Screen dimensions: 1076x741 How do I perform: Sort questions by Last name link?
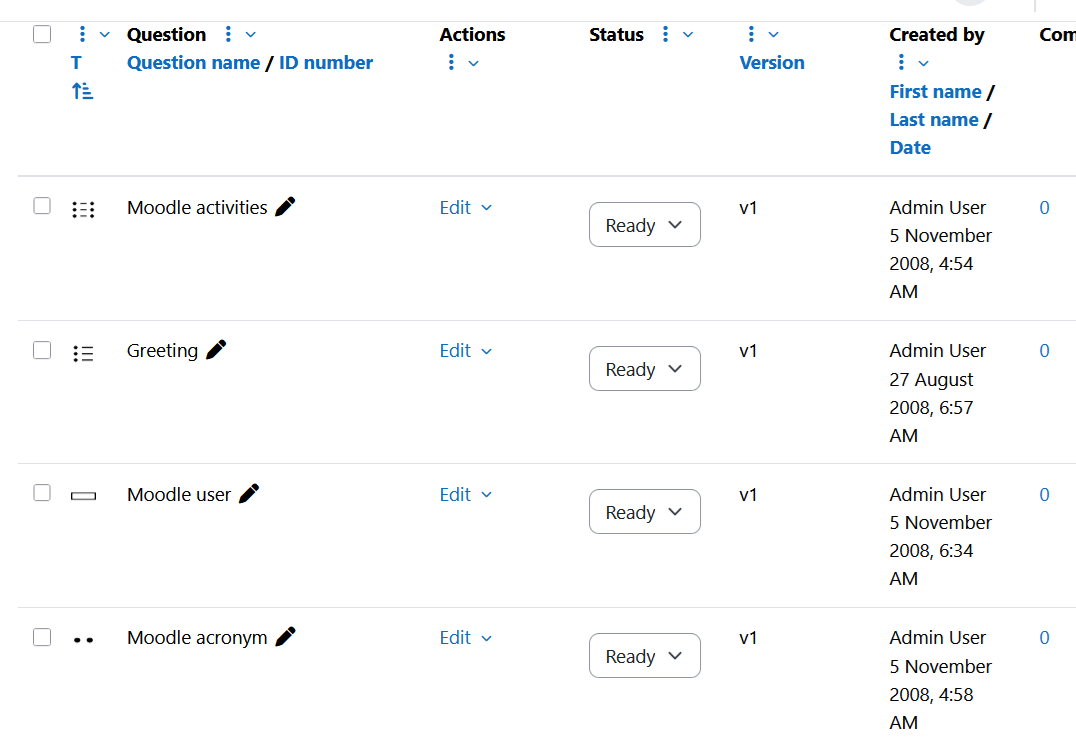pyautogui.click(x=933, y=119)
